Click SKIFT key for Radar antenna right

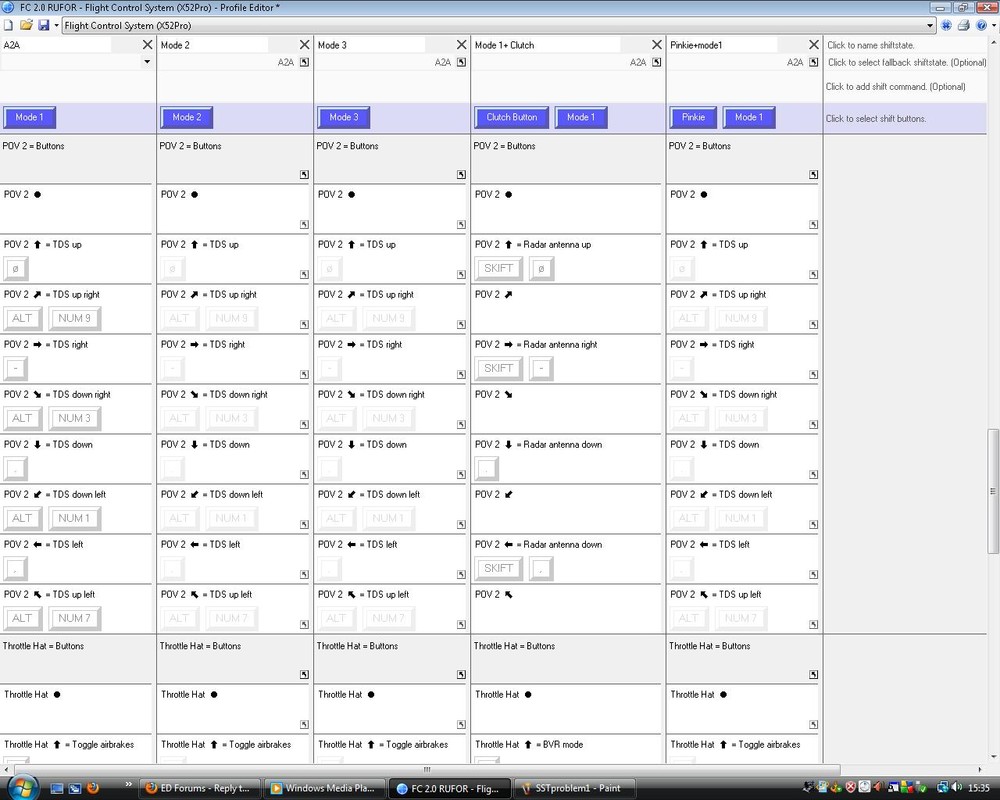pos(499,369)
